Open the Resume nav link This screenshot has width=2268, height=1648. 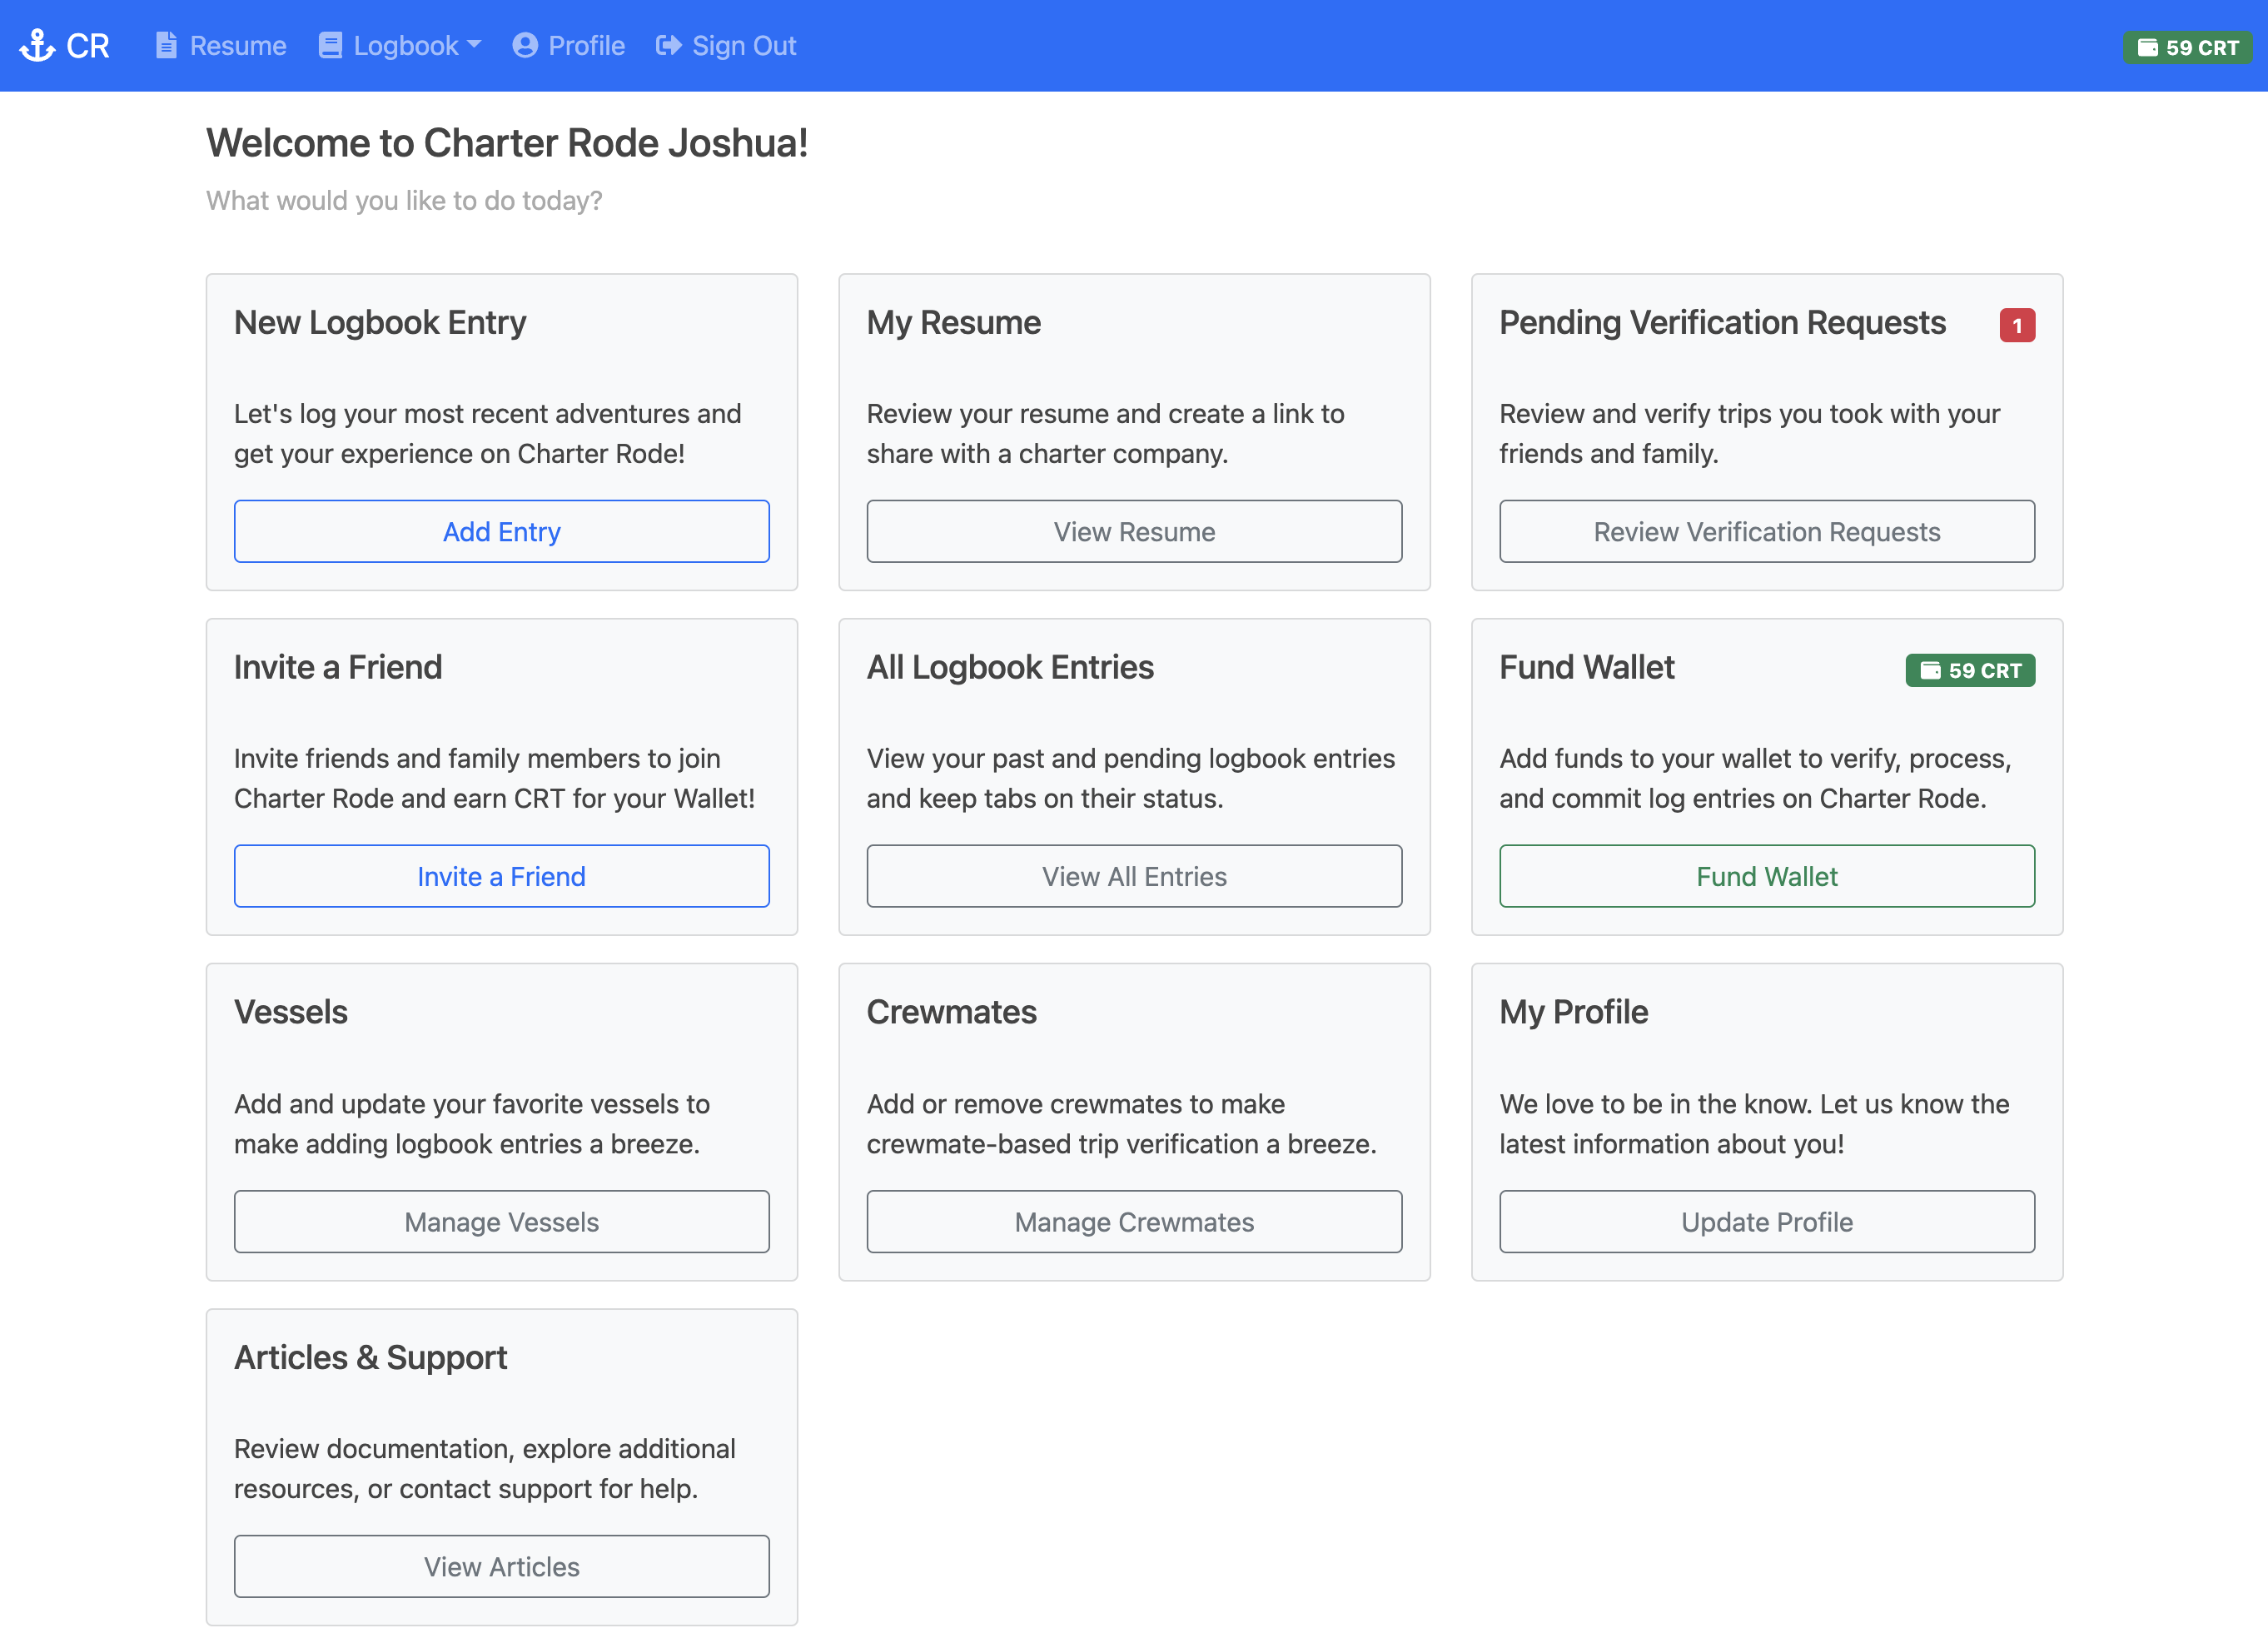click(221, 46)
